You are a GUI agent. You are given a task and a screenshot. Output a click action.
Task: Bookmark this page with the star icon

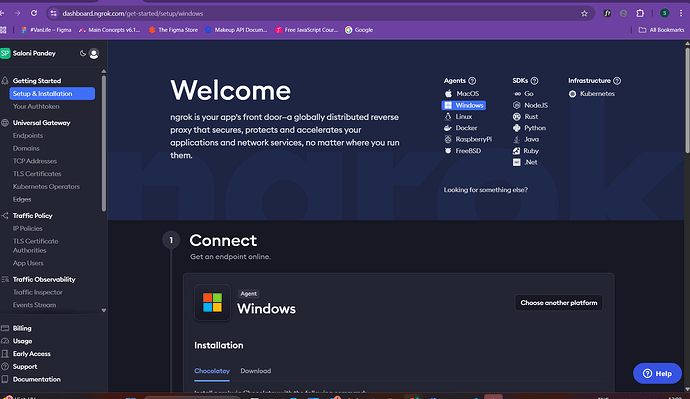[584, 14]
